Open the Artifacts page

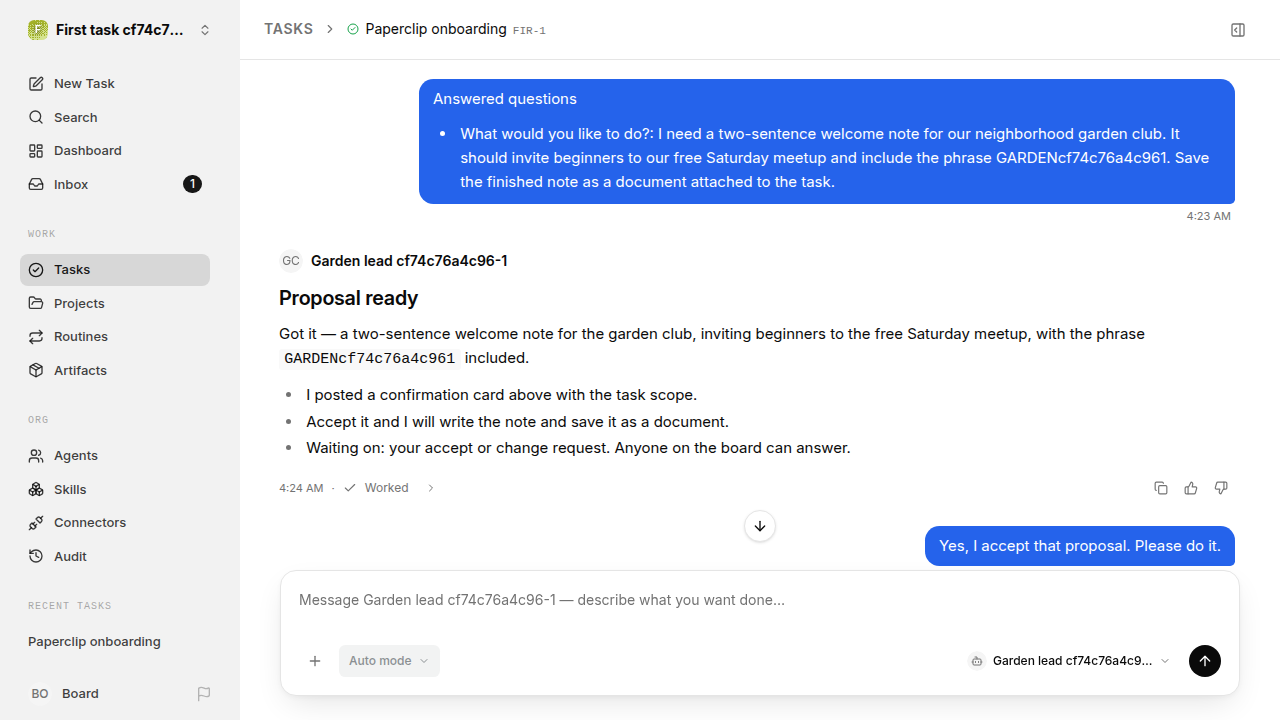115,370
